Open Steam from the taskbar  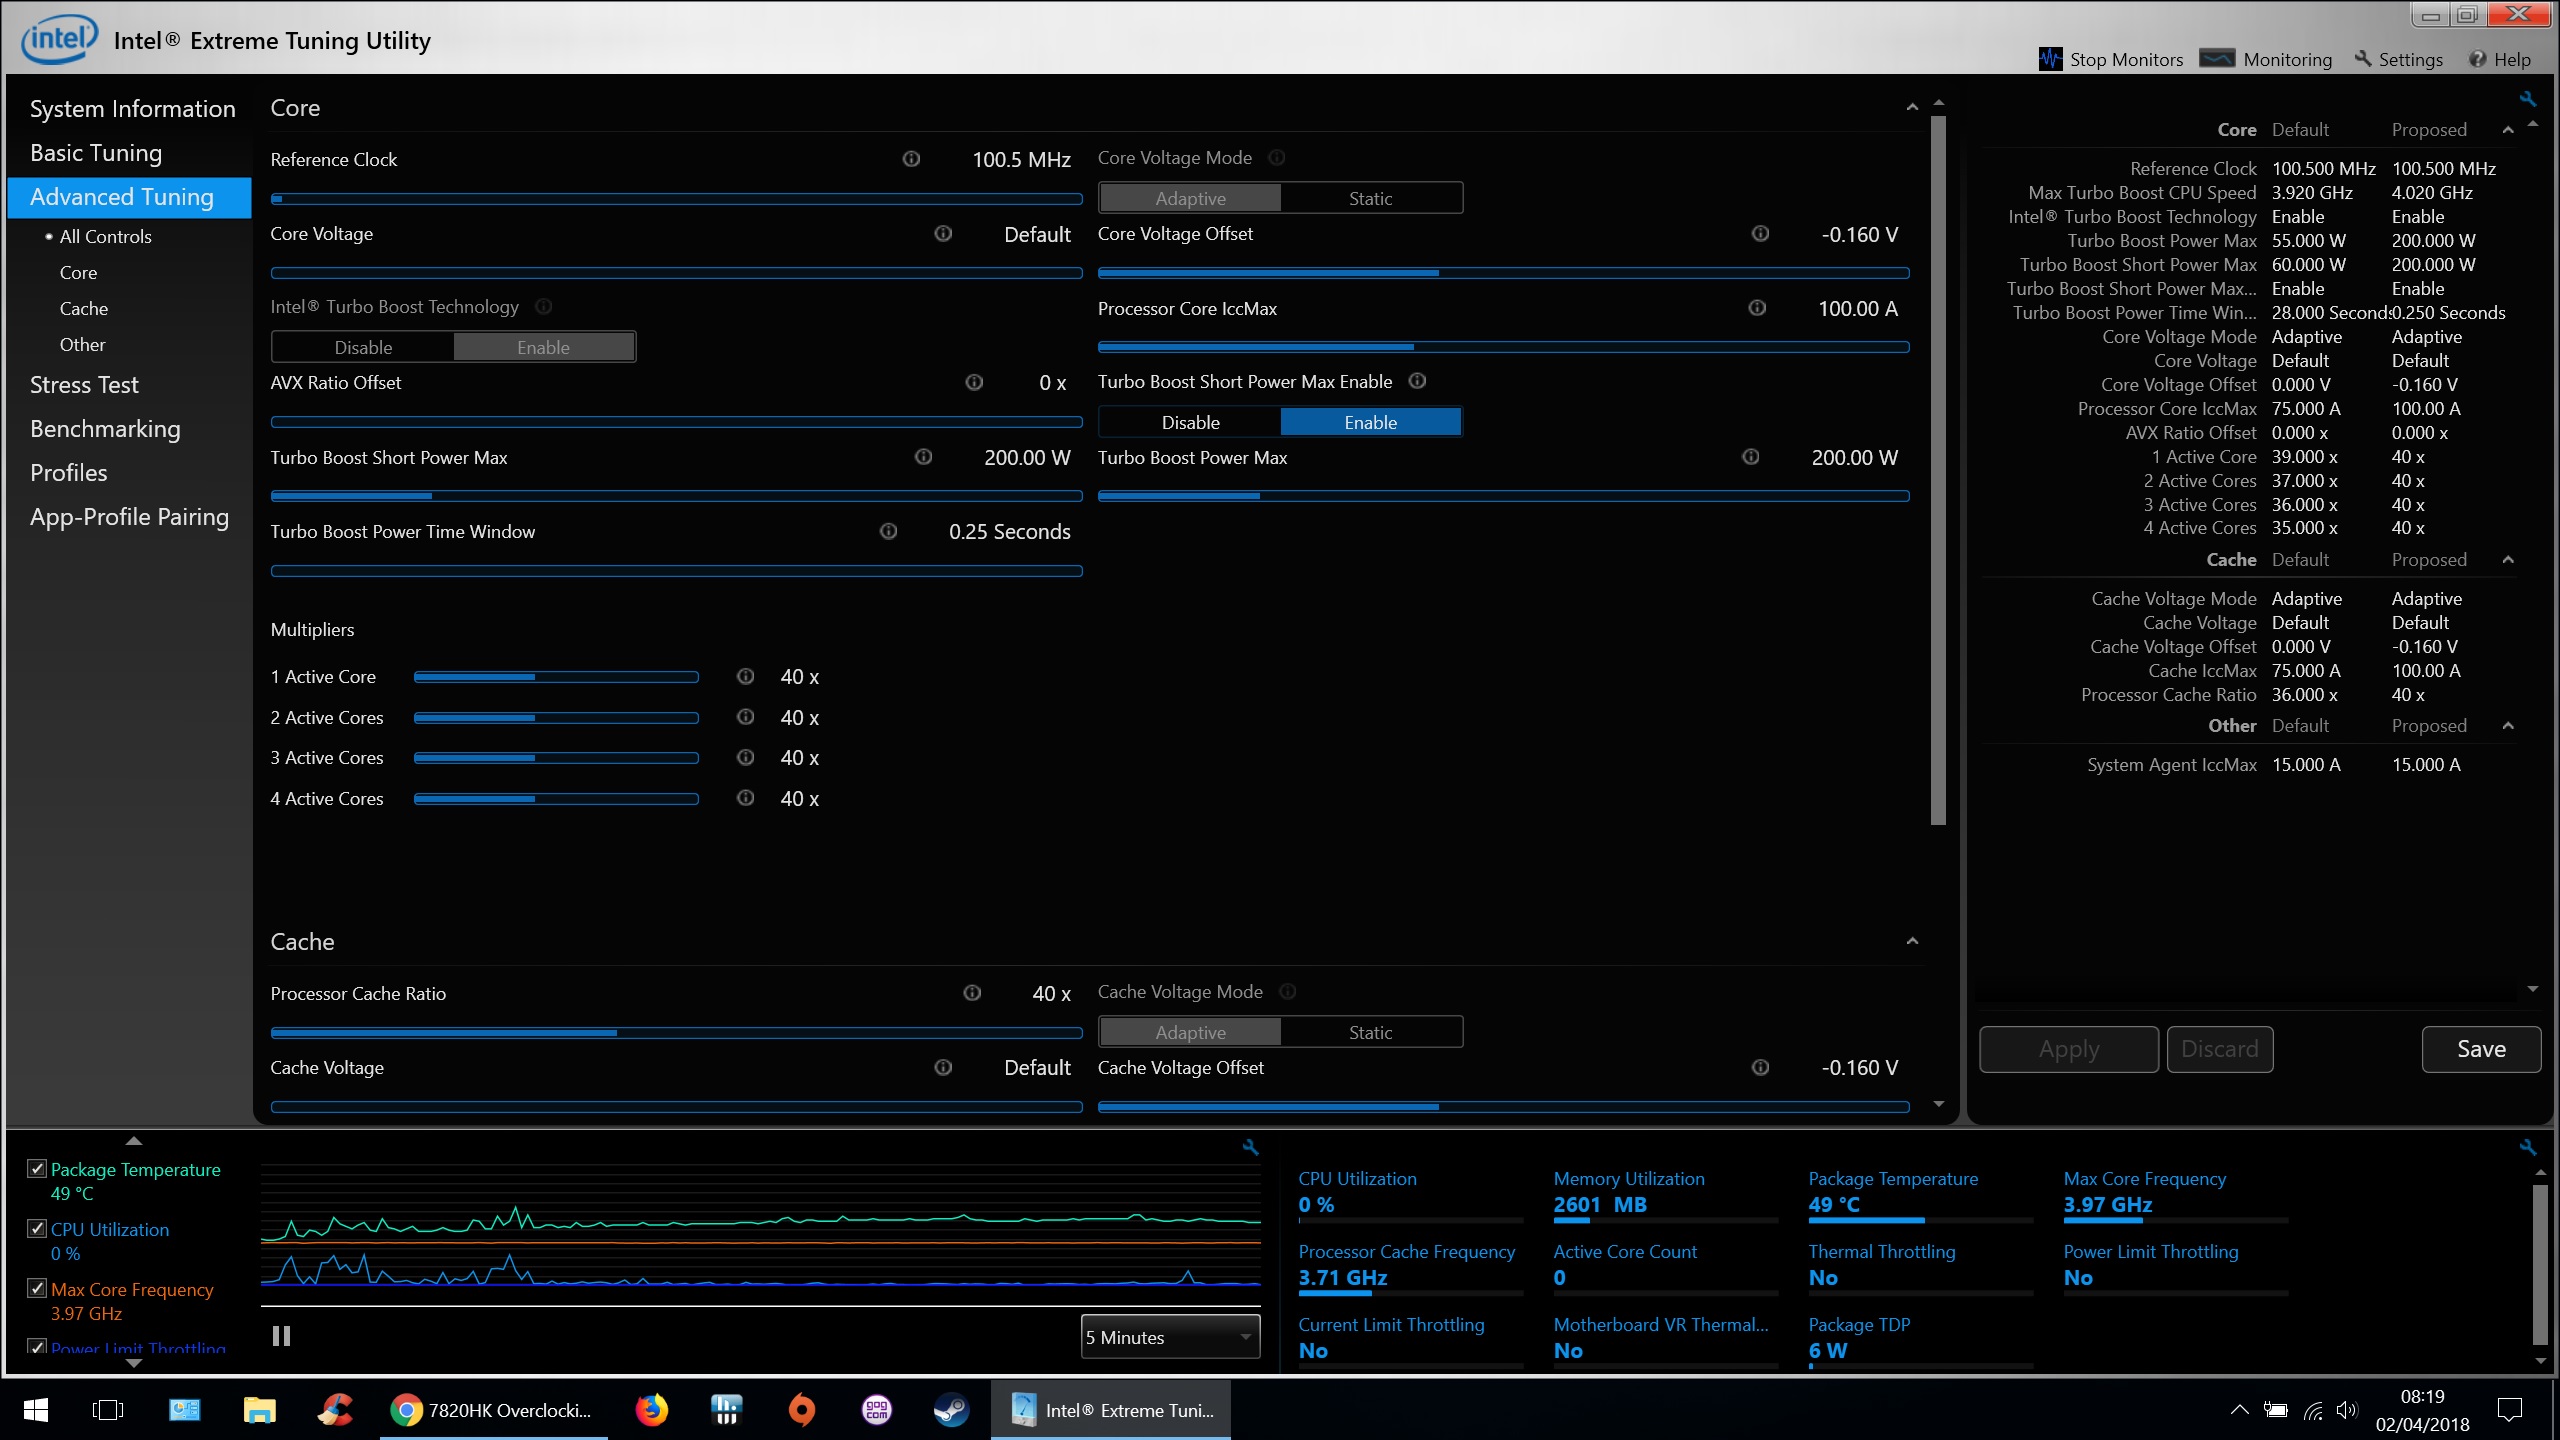pos(950,1410)
